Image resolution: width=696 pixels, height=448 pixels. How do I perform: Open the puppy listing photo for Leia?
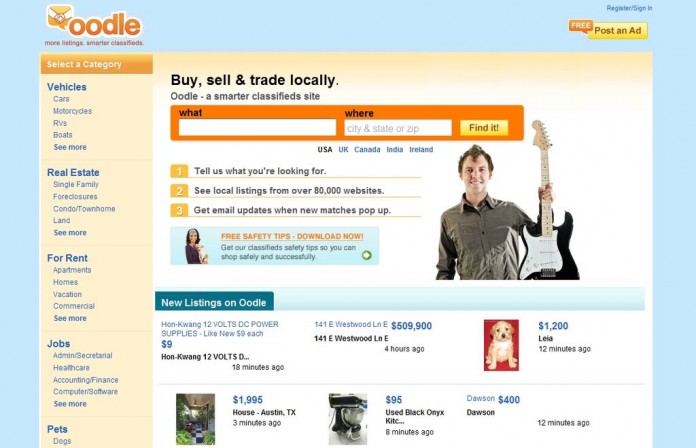click(501, 345)
